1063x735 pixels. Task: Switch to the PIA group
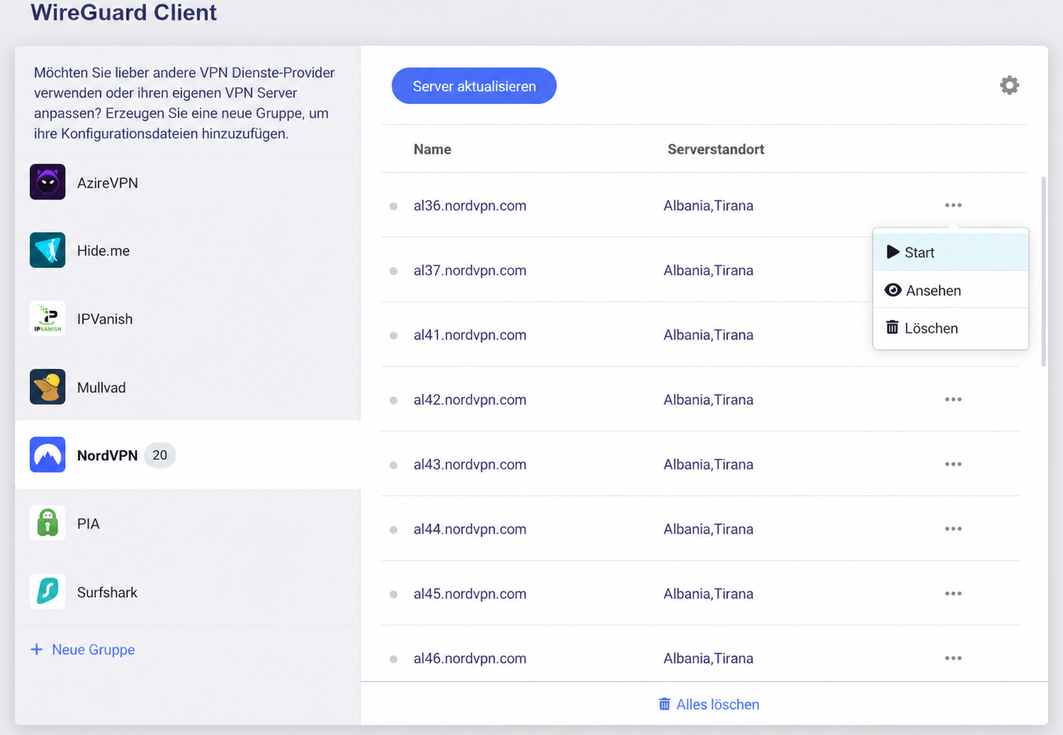pos(187,523)
